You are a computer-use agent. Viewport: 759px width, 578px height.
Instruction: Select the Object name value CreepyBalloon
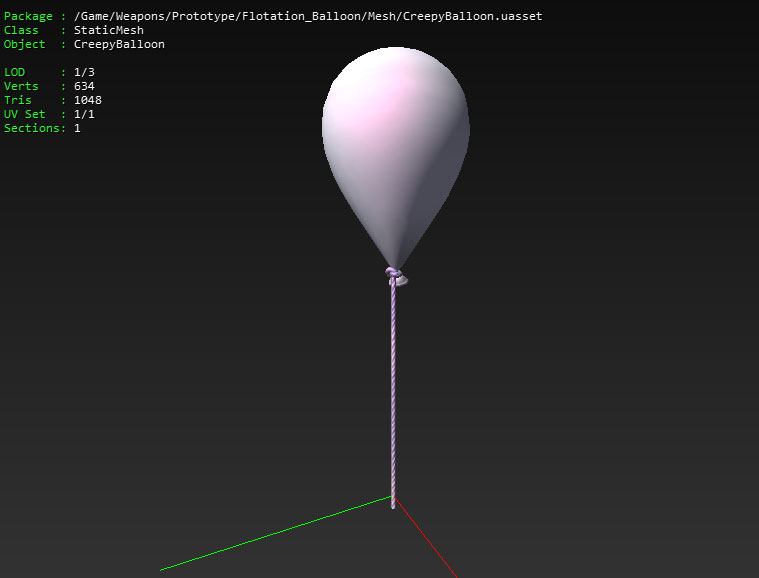coord(119,45)
